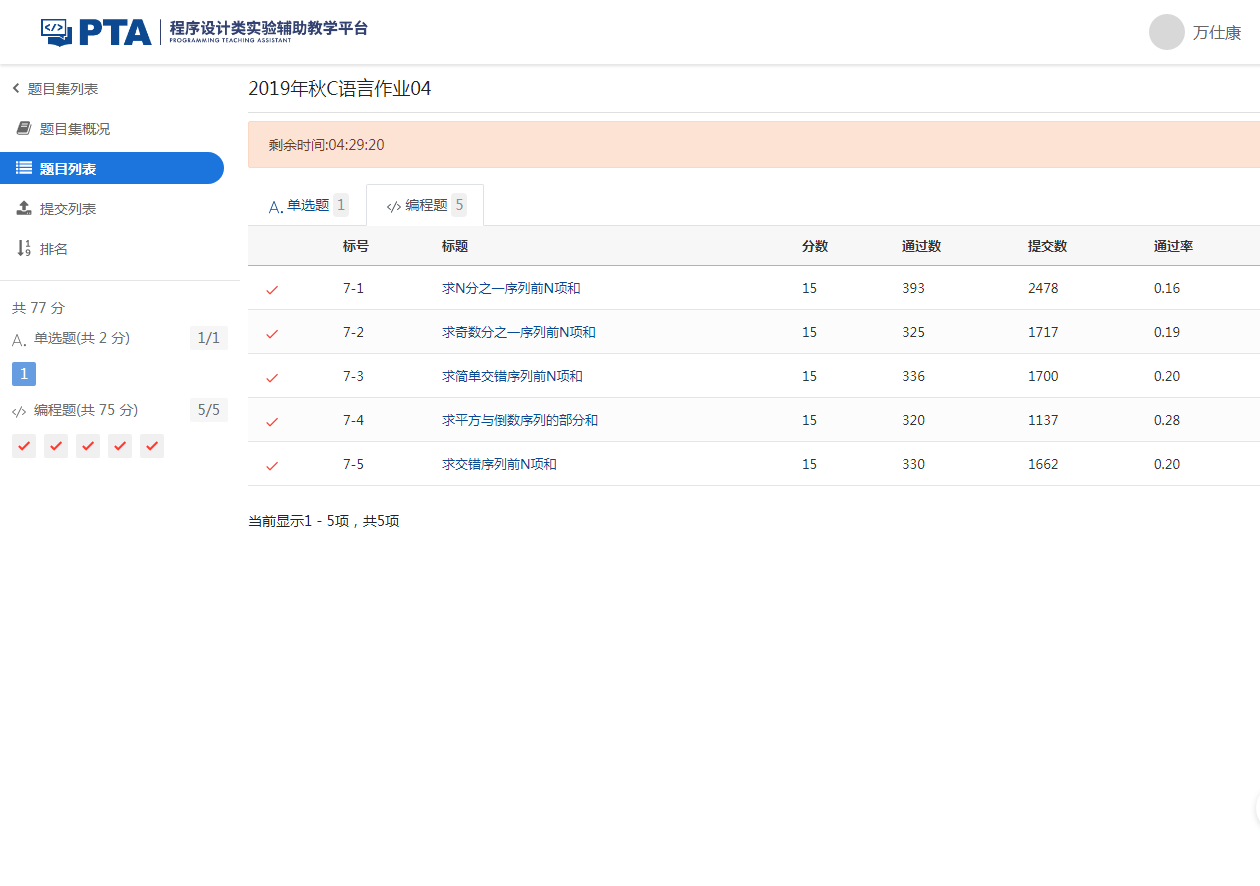Screen dimensions: 1260x886
Task: Click the 标号 column header
Action: [x=356, y=246]
